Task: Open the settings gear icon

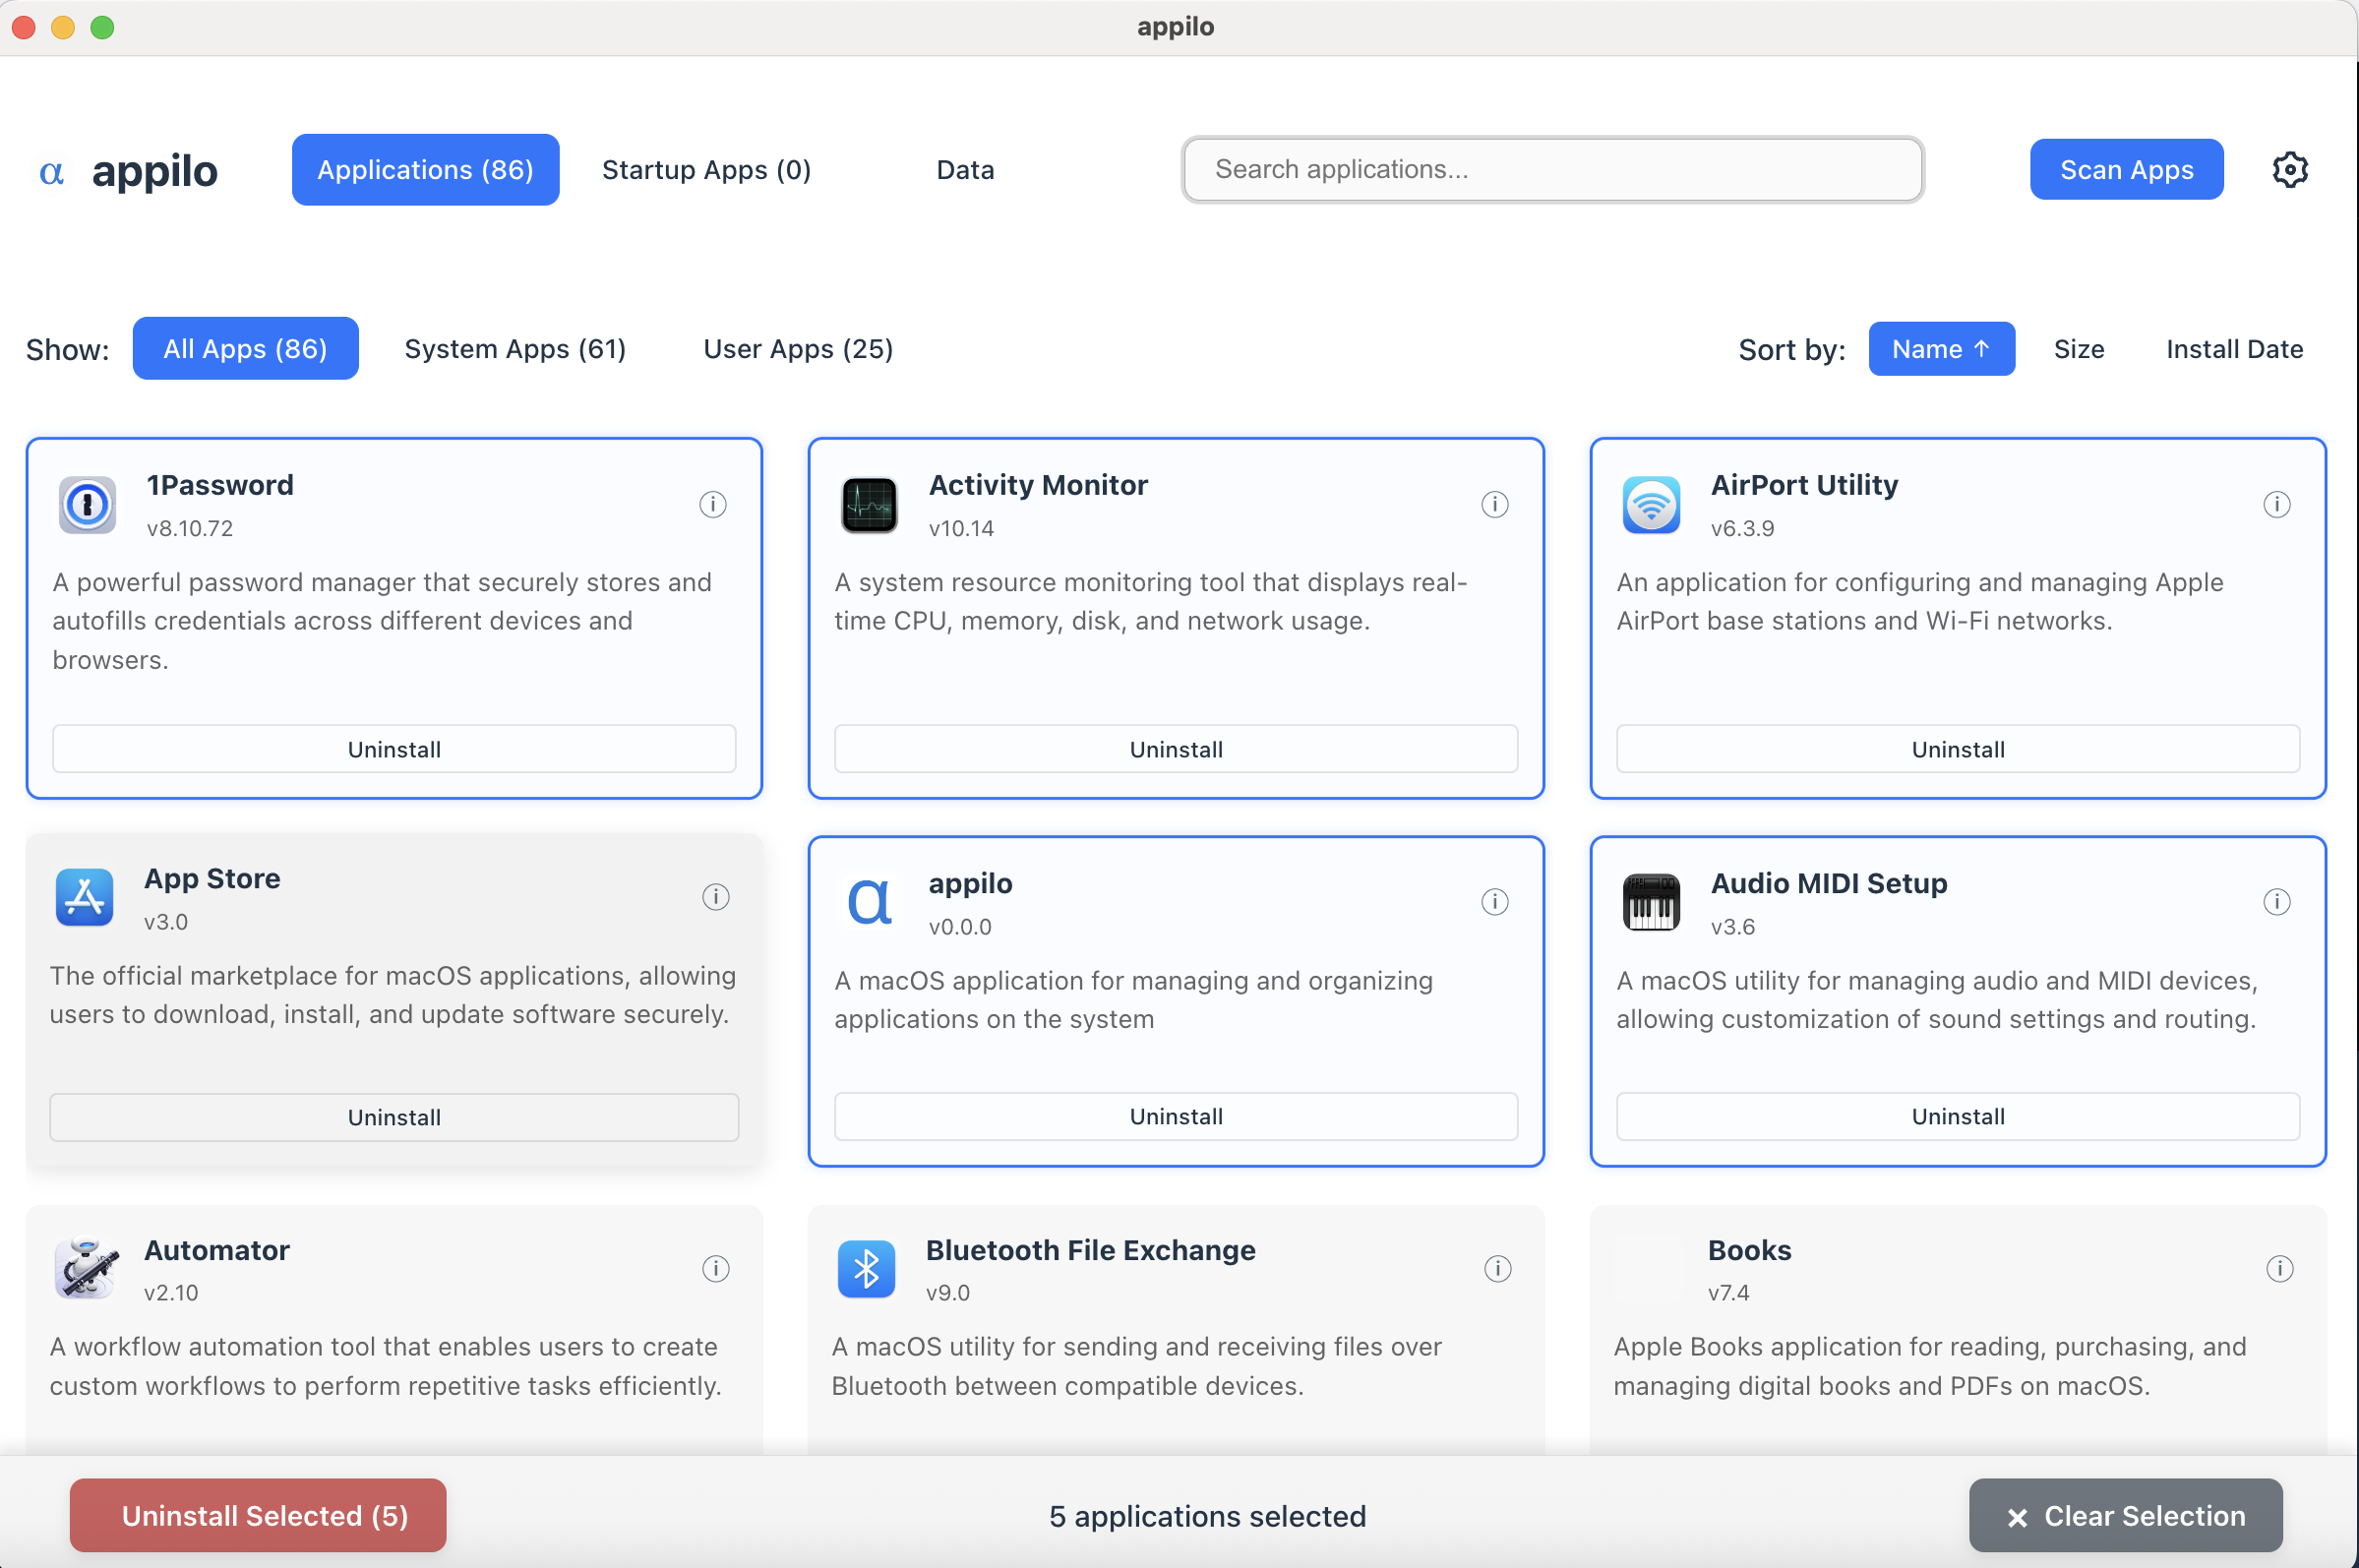Action: [2289, 170]
